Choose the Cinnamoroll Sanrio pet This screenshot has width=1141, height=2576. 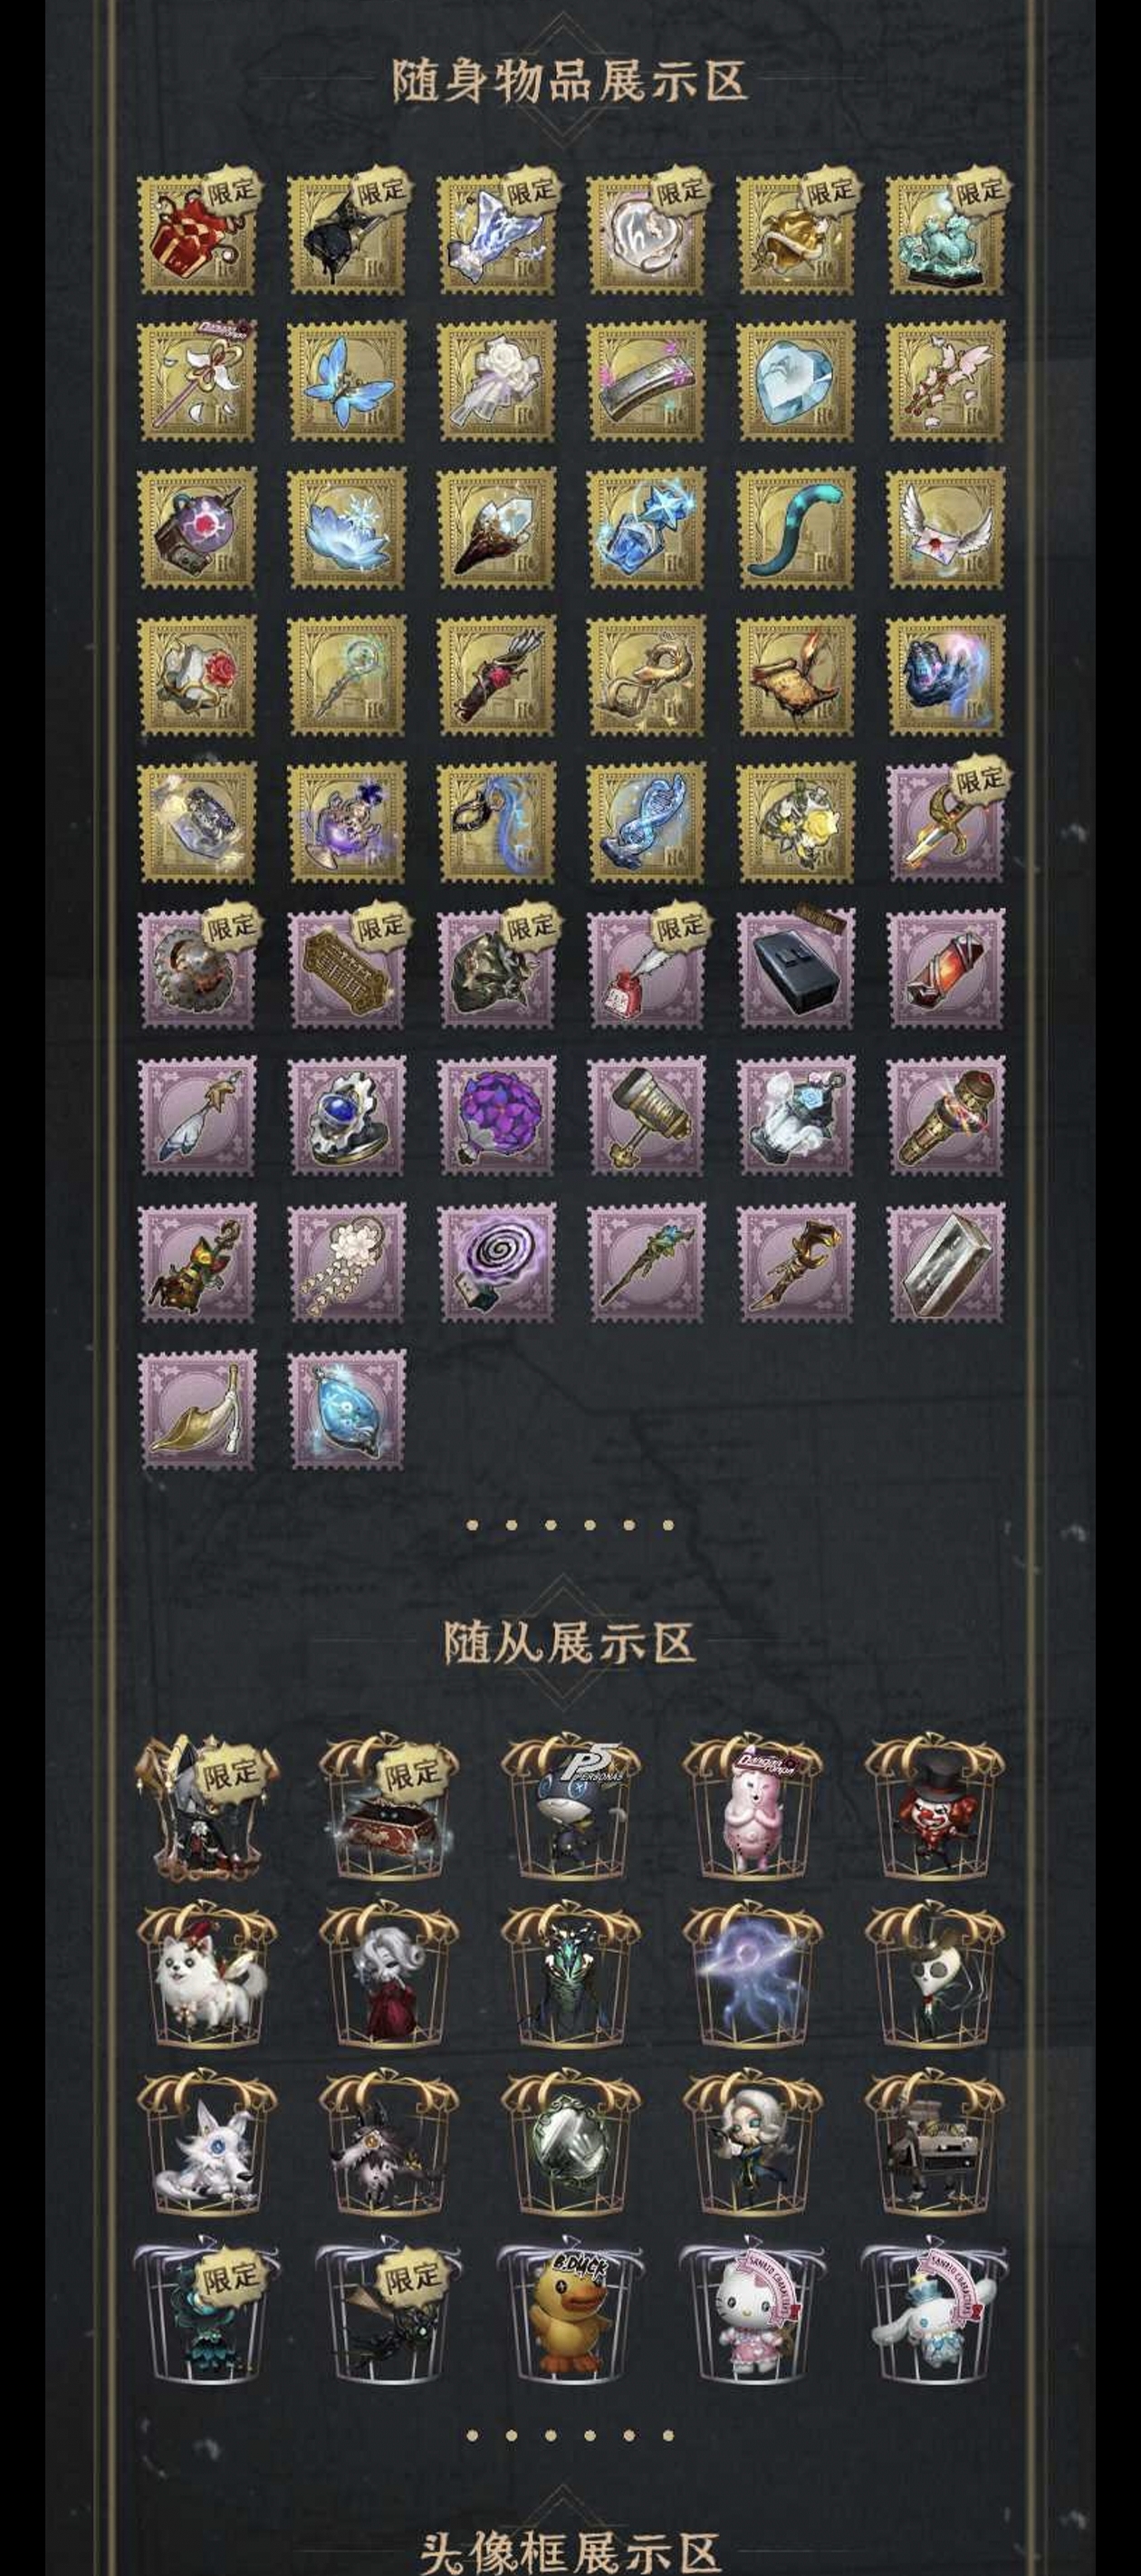pos(934,2313)
